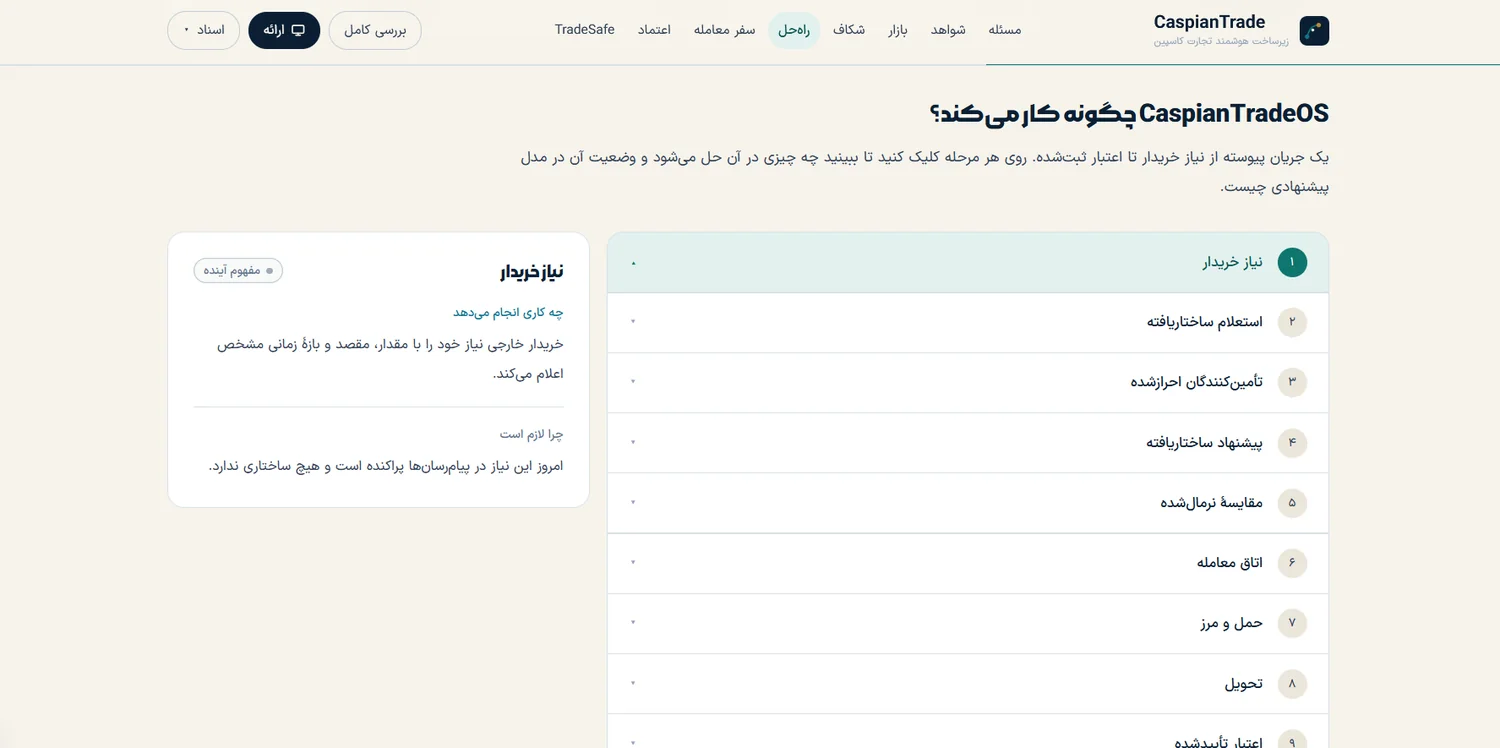
Task: Select step number ۴ circle
Action: point(1292,442)
